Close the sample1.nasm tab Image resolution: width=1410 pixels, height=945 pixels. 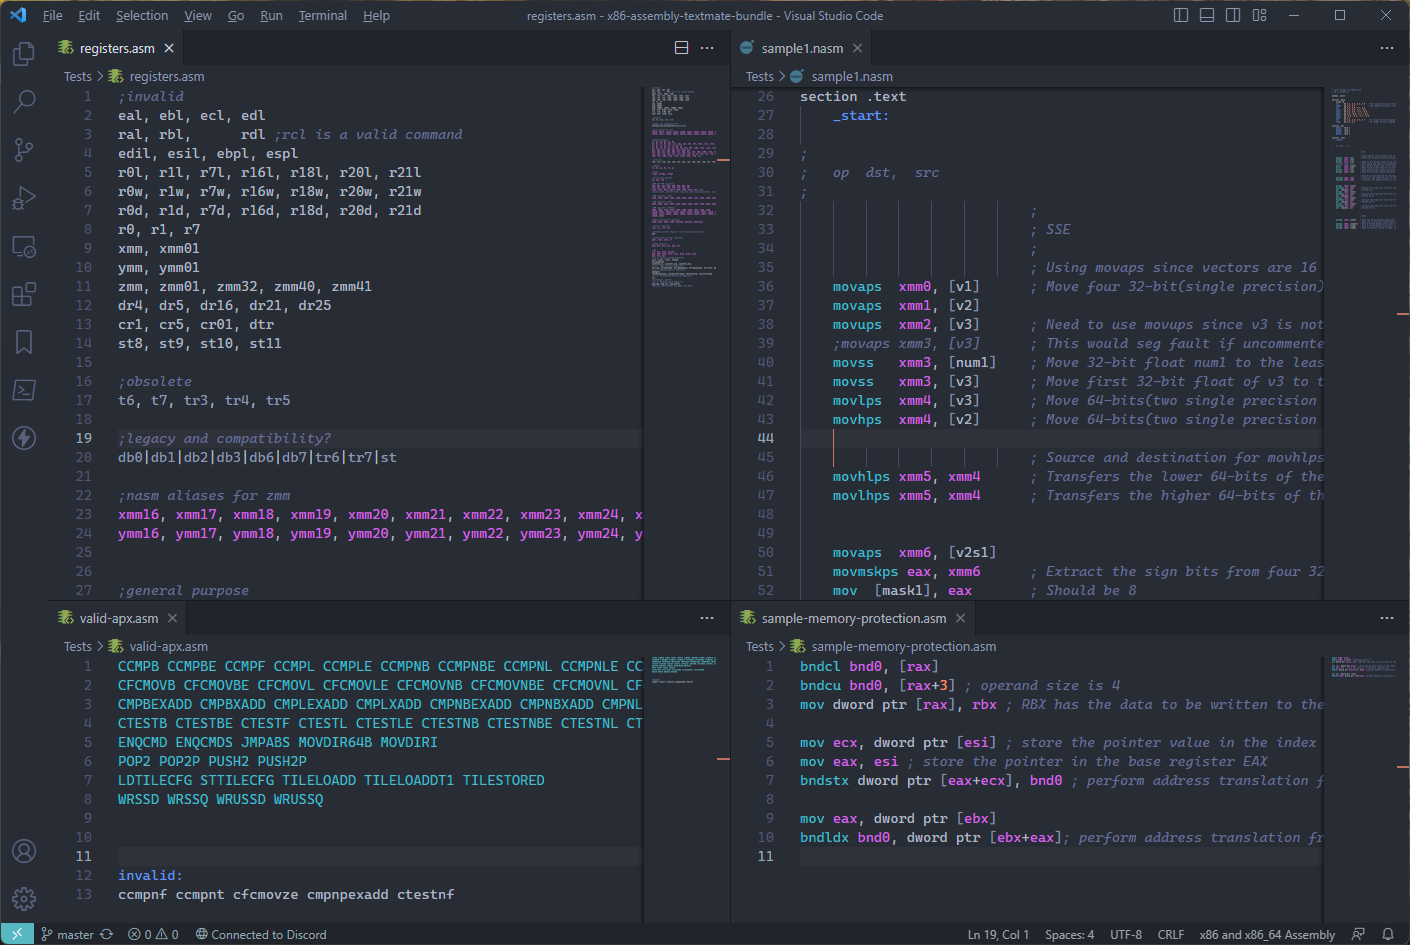[857, 48]
